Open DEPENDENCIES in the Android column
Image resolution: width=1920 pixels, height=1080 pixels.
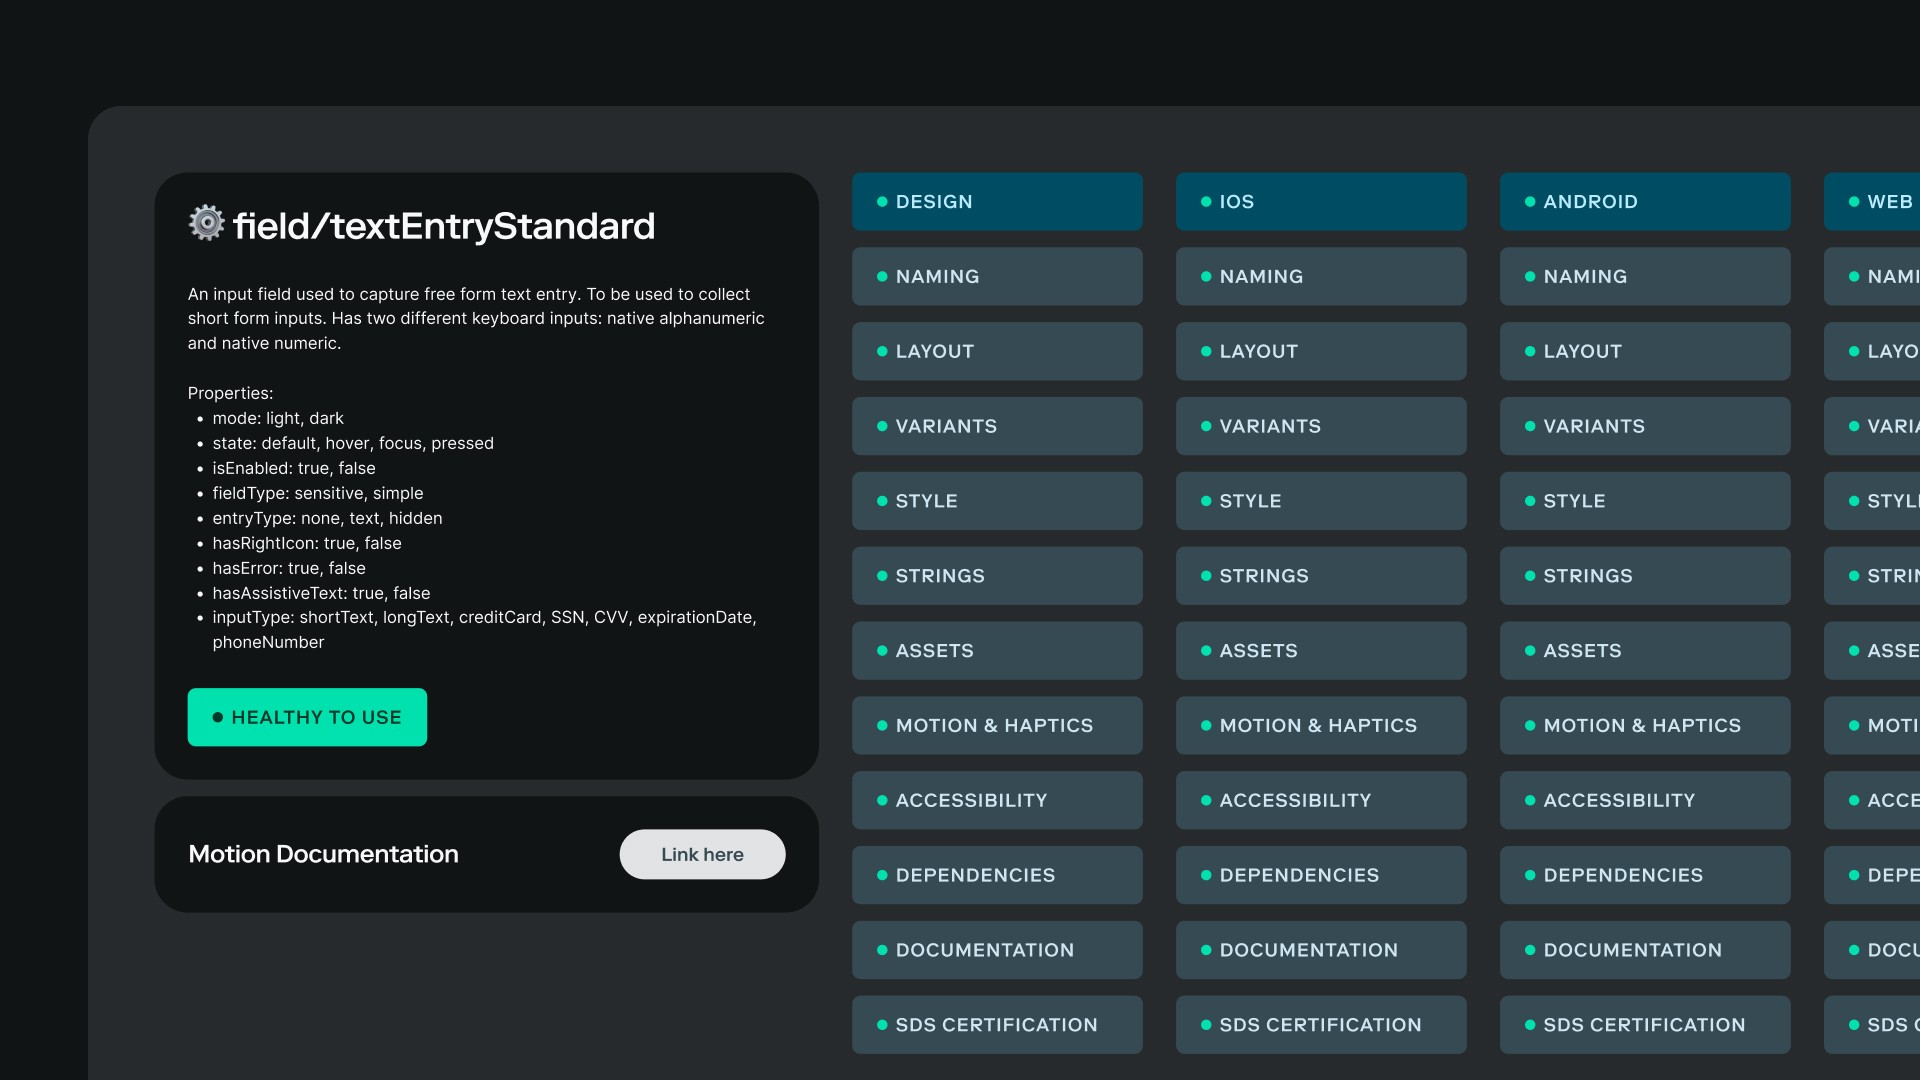point(1645,875)
